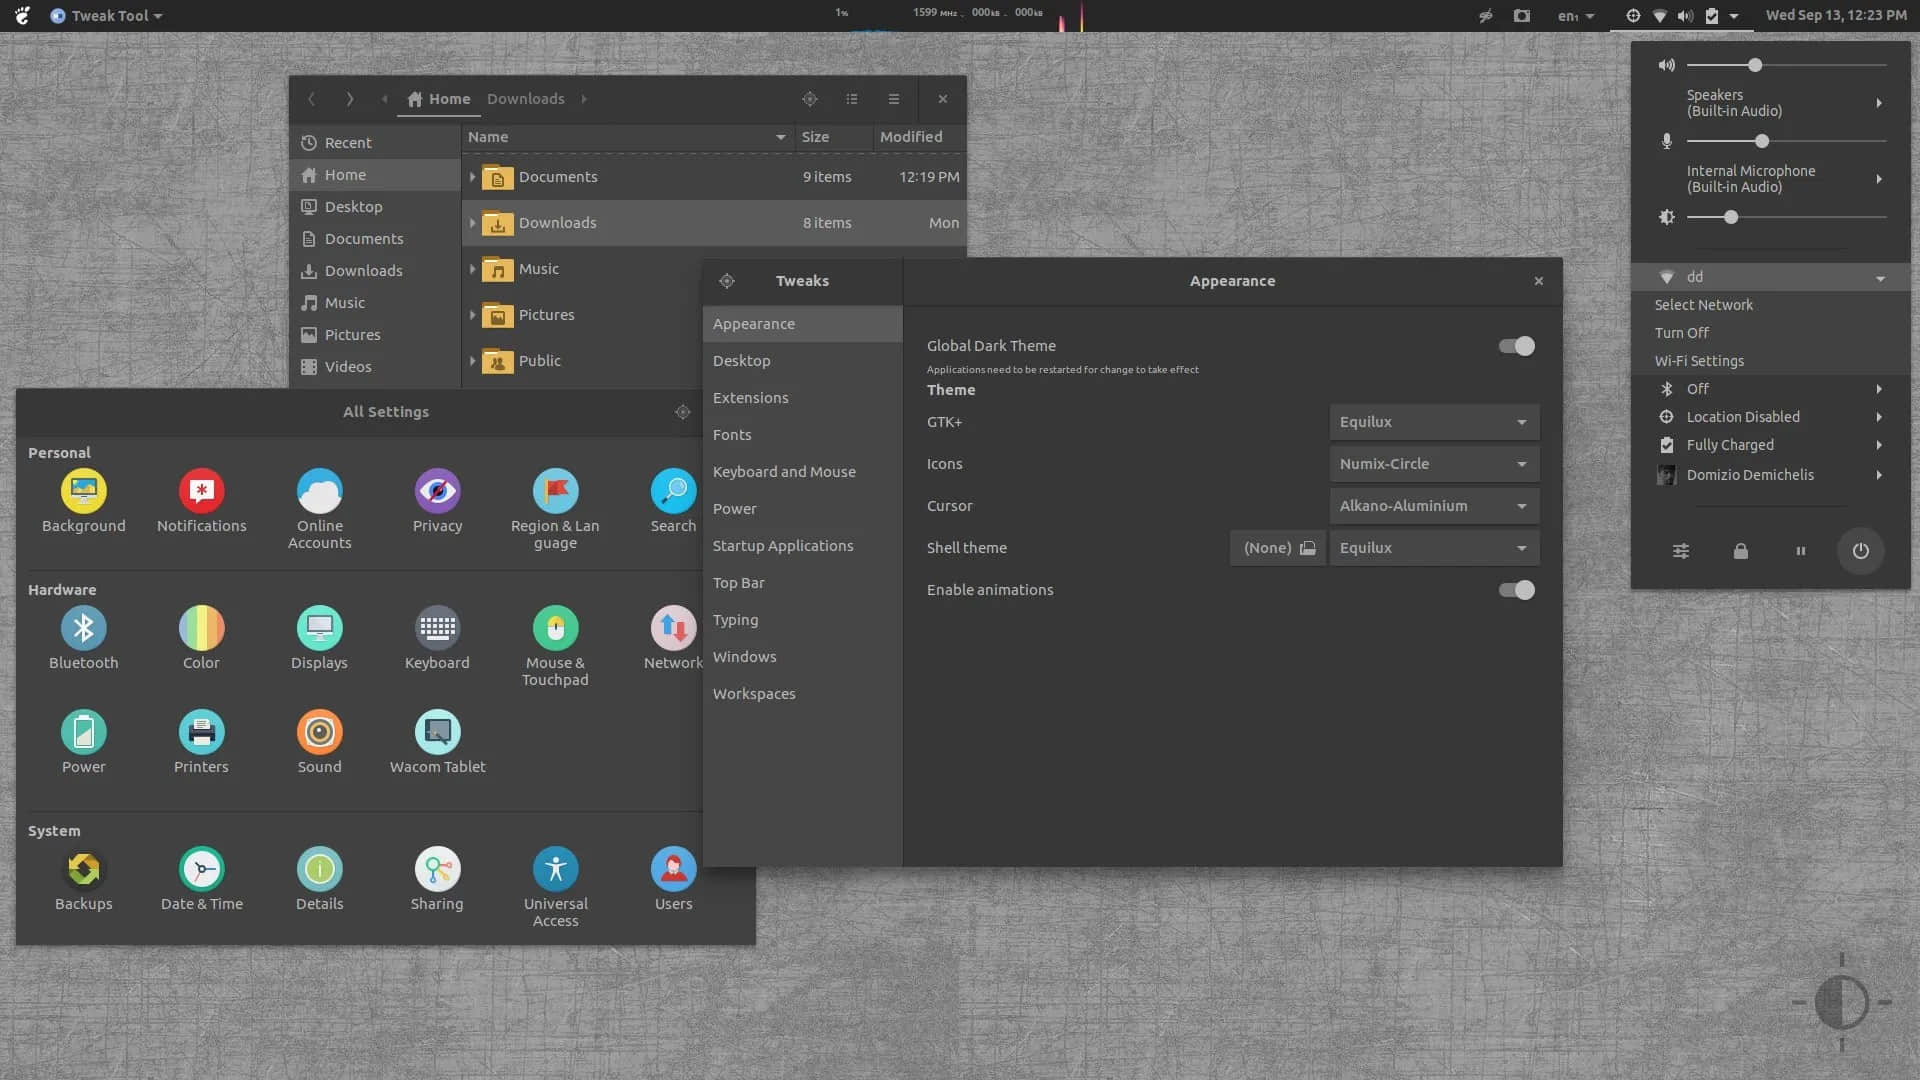
Task: Expand the Documents folder in file manager
Action: coord(471,177)
